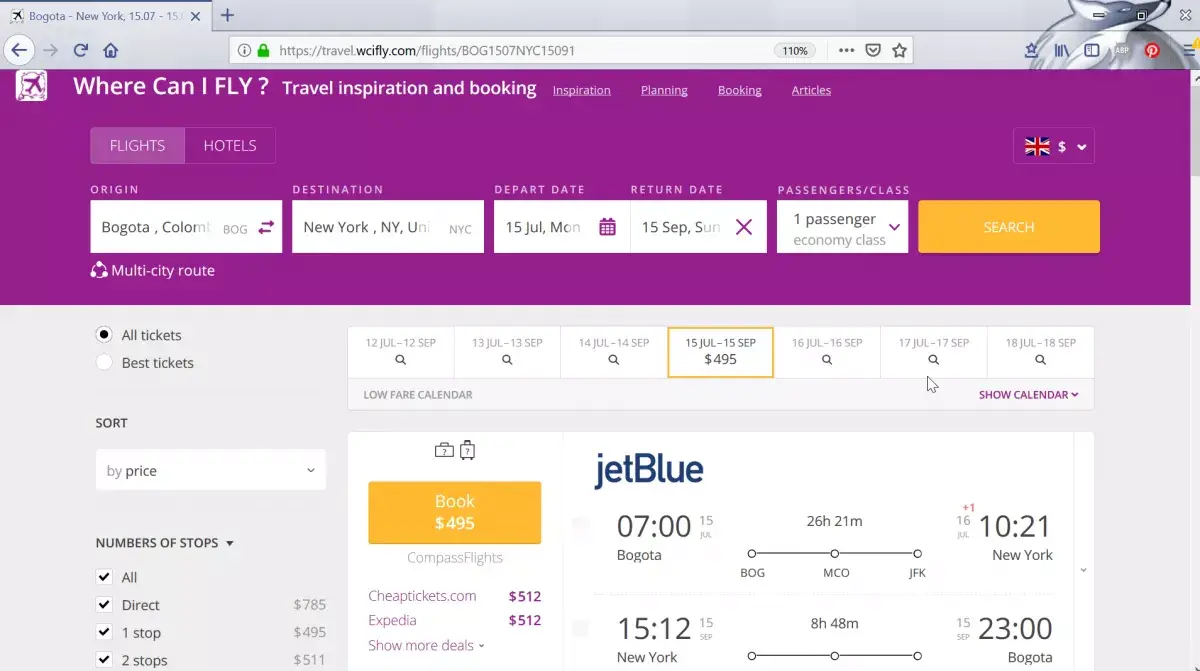Click the Origin field with Bogota
The image size is (1200, 671).
tap(186, 227)
